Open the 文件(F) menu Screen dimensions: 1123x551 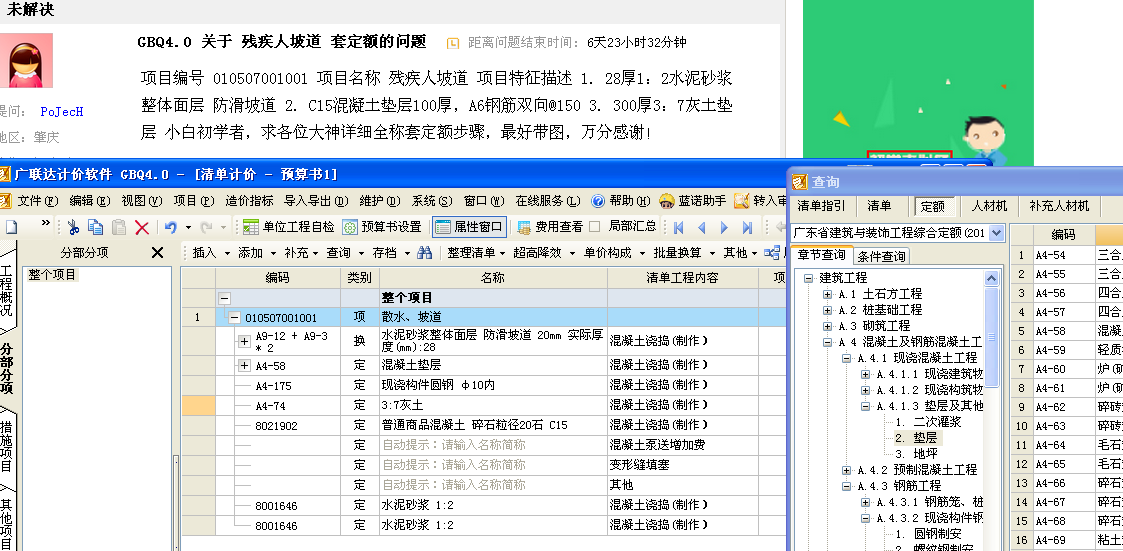(x=38, y=201)
